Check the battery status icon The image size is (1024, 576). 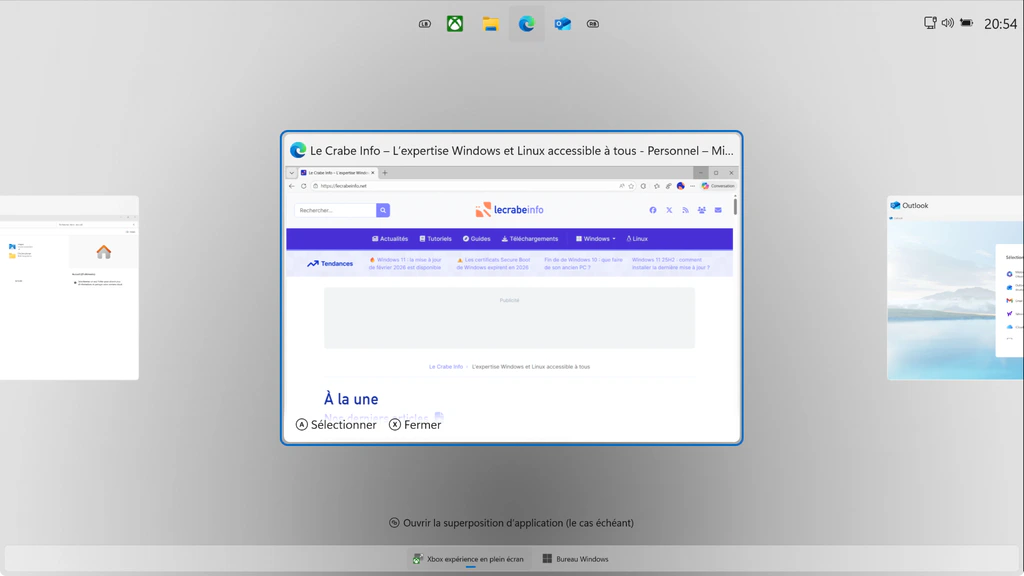pyautogui.click(x=966, y=23)
